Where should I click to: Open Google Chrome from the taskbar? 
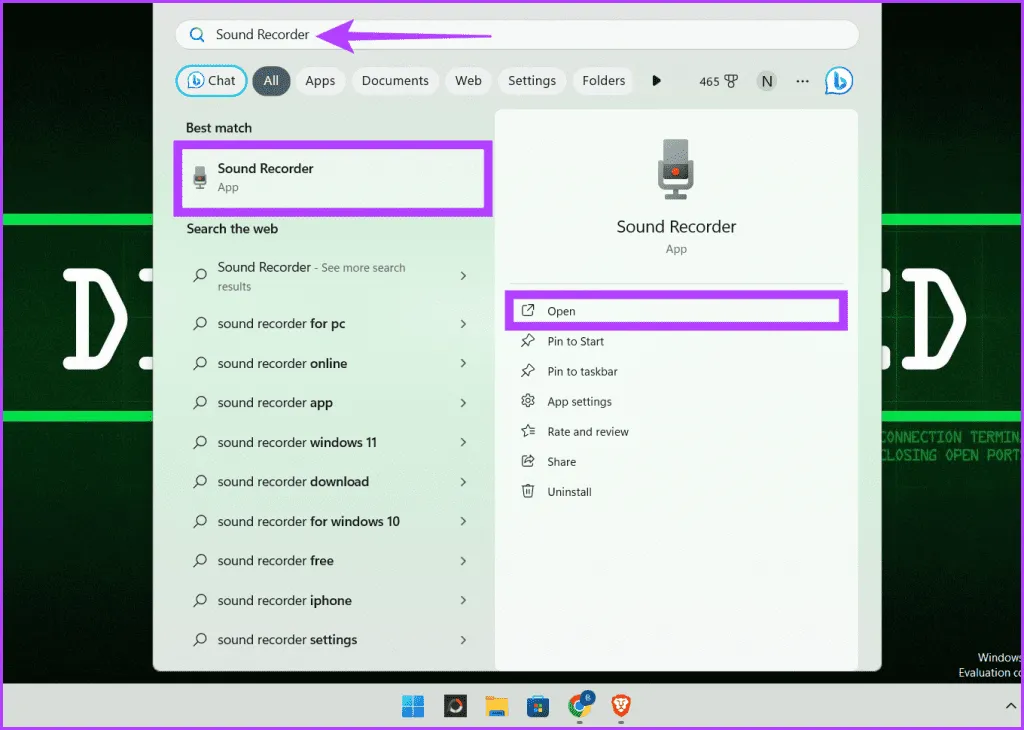pos(579,707)
